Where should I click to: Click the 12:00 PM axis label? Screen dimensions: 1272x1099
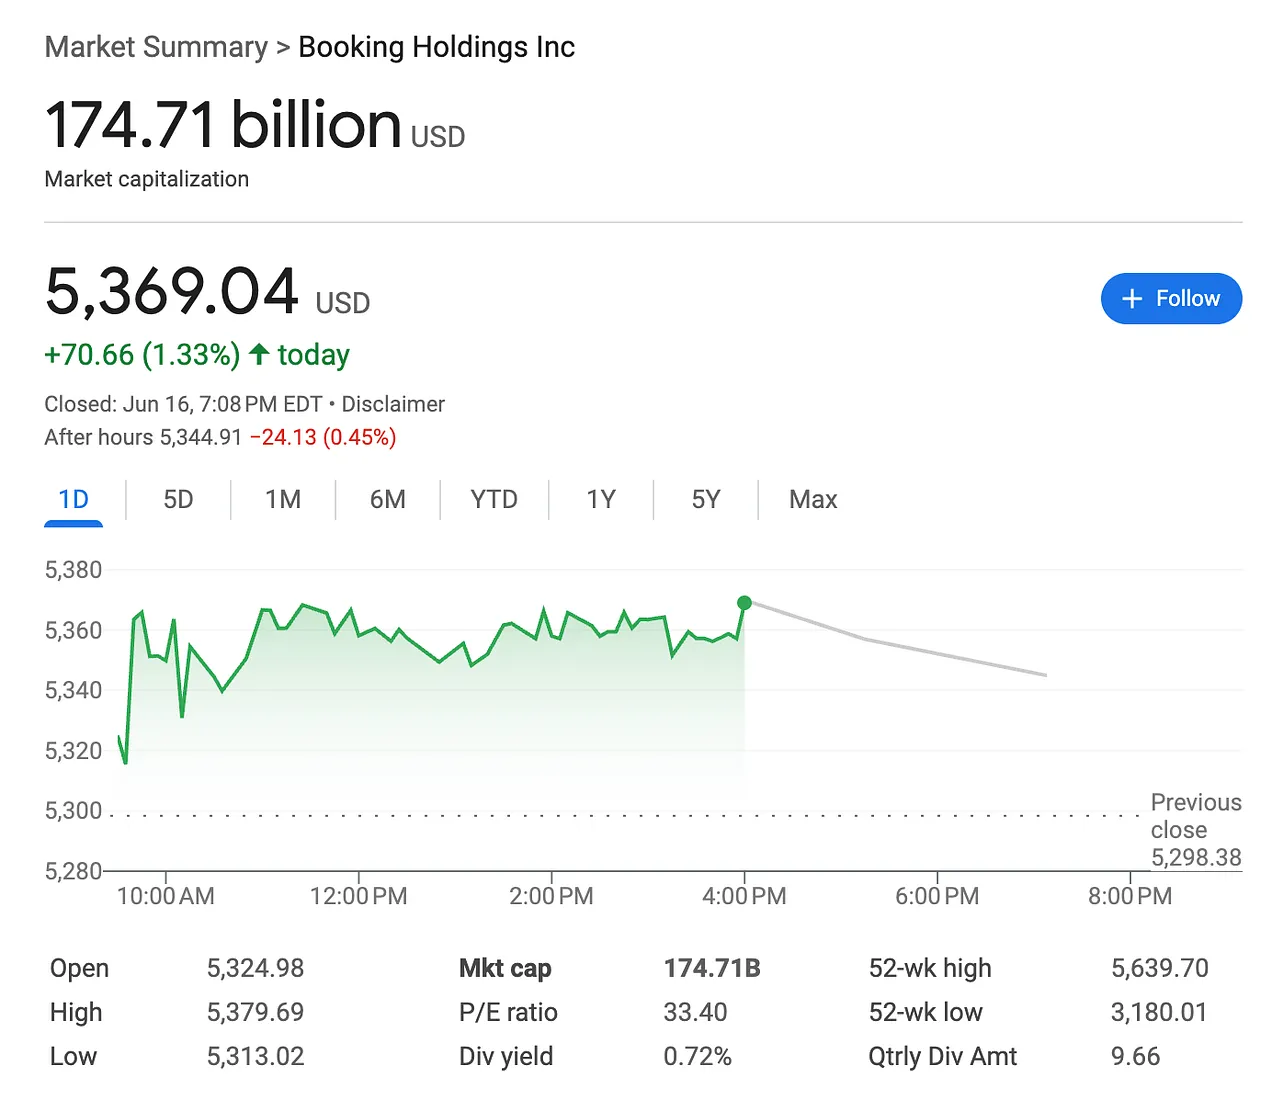(x=359, y=896)
